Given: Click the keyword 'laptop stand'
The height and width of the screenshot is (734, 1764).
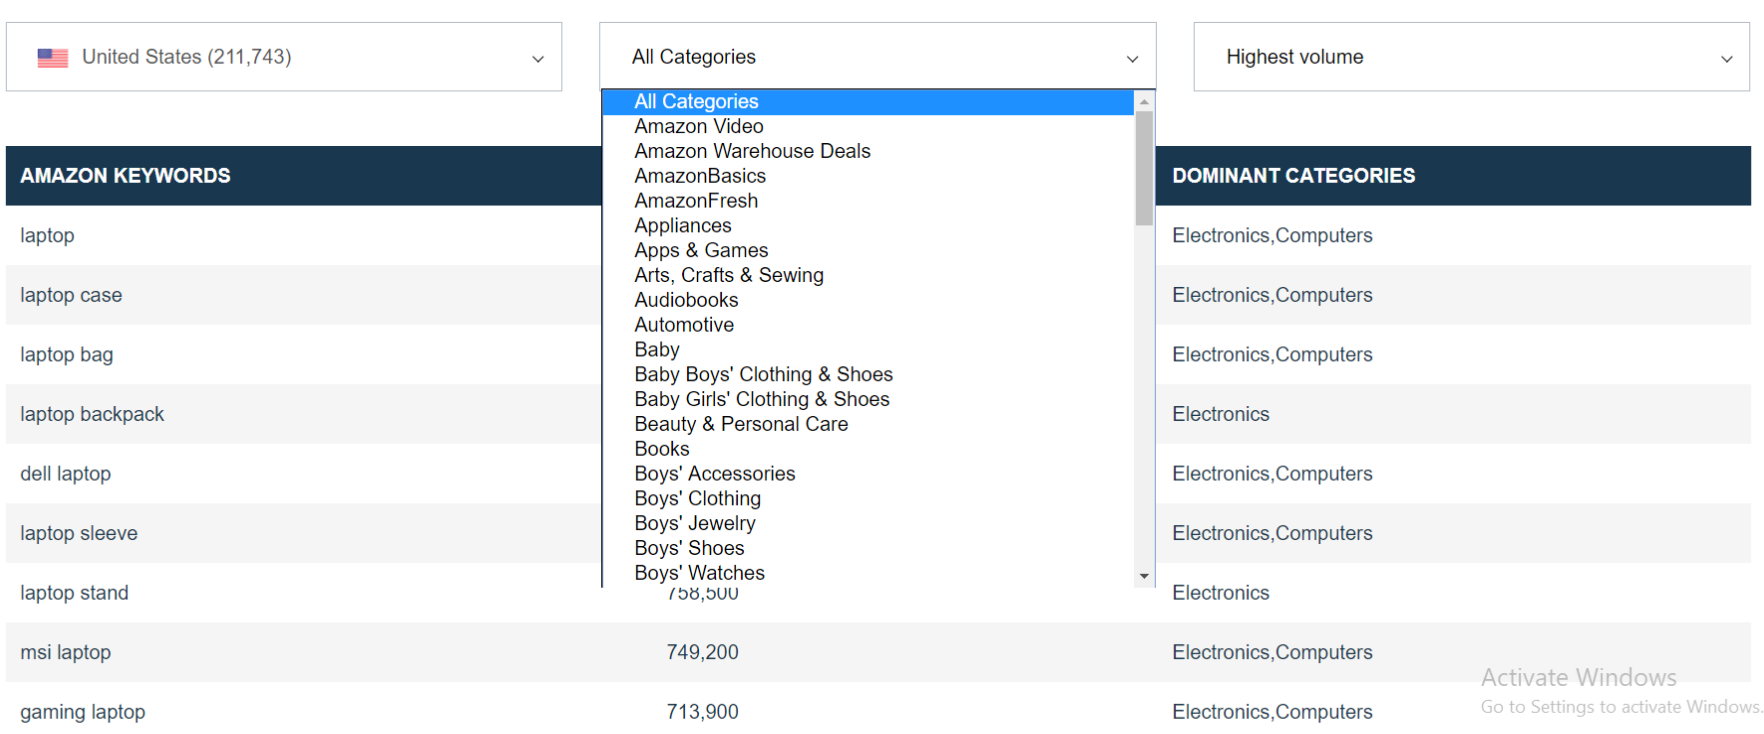Looking at the screenshot, I should [74, 593].
